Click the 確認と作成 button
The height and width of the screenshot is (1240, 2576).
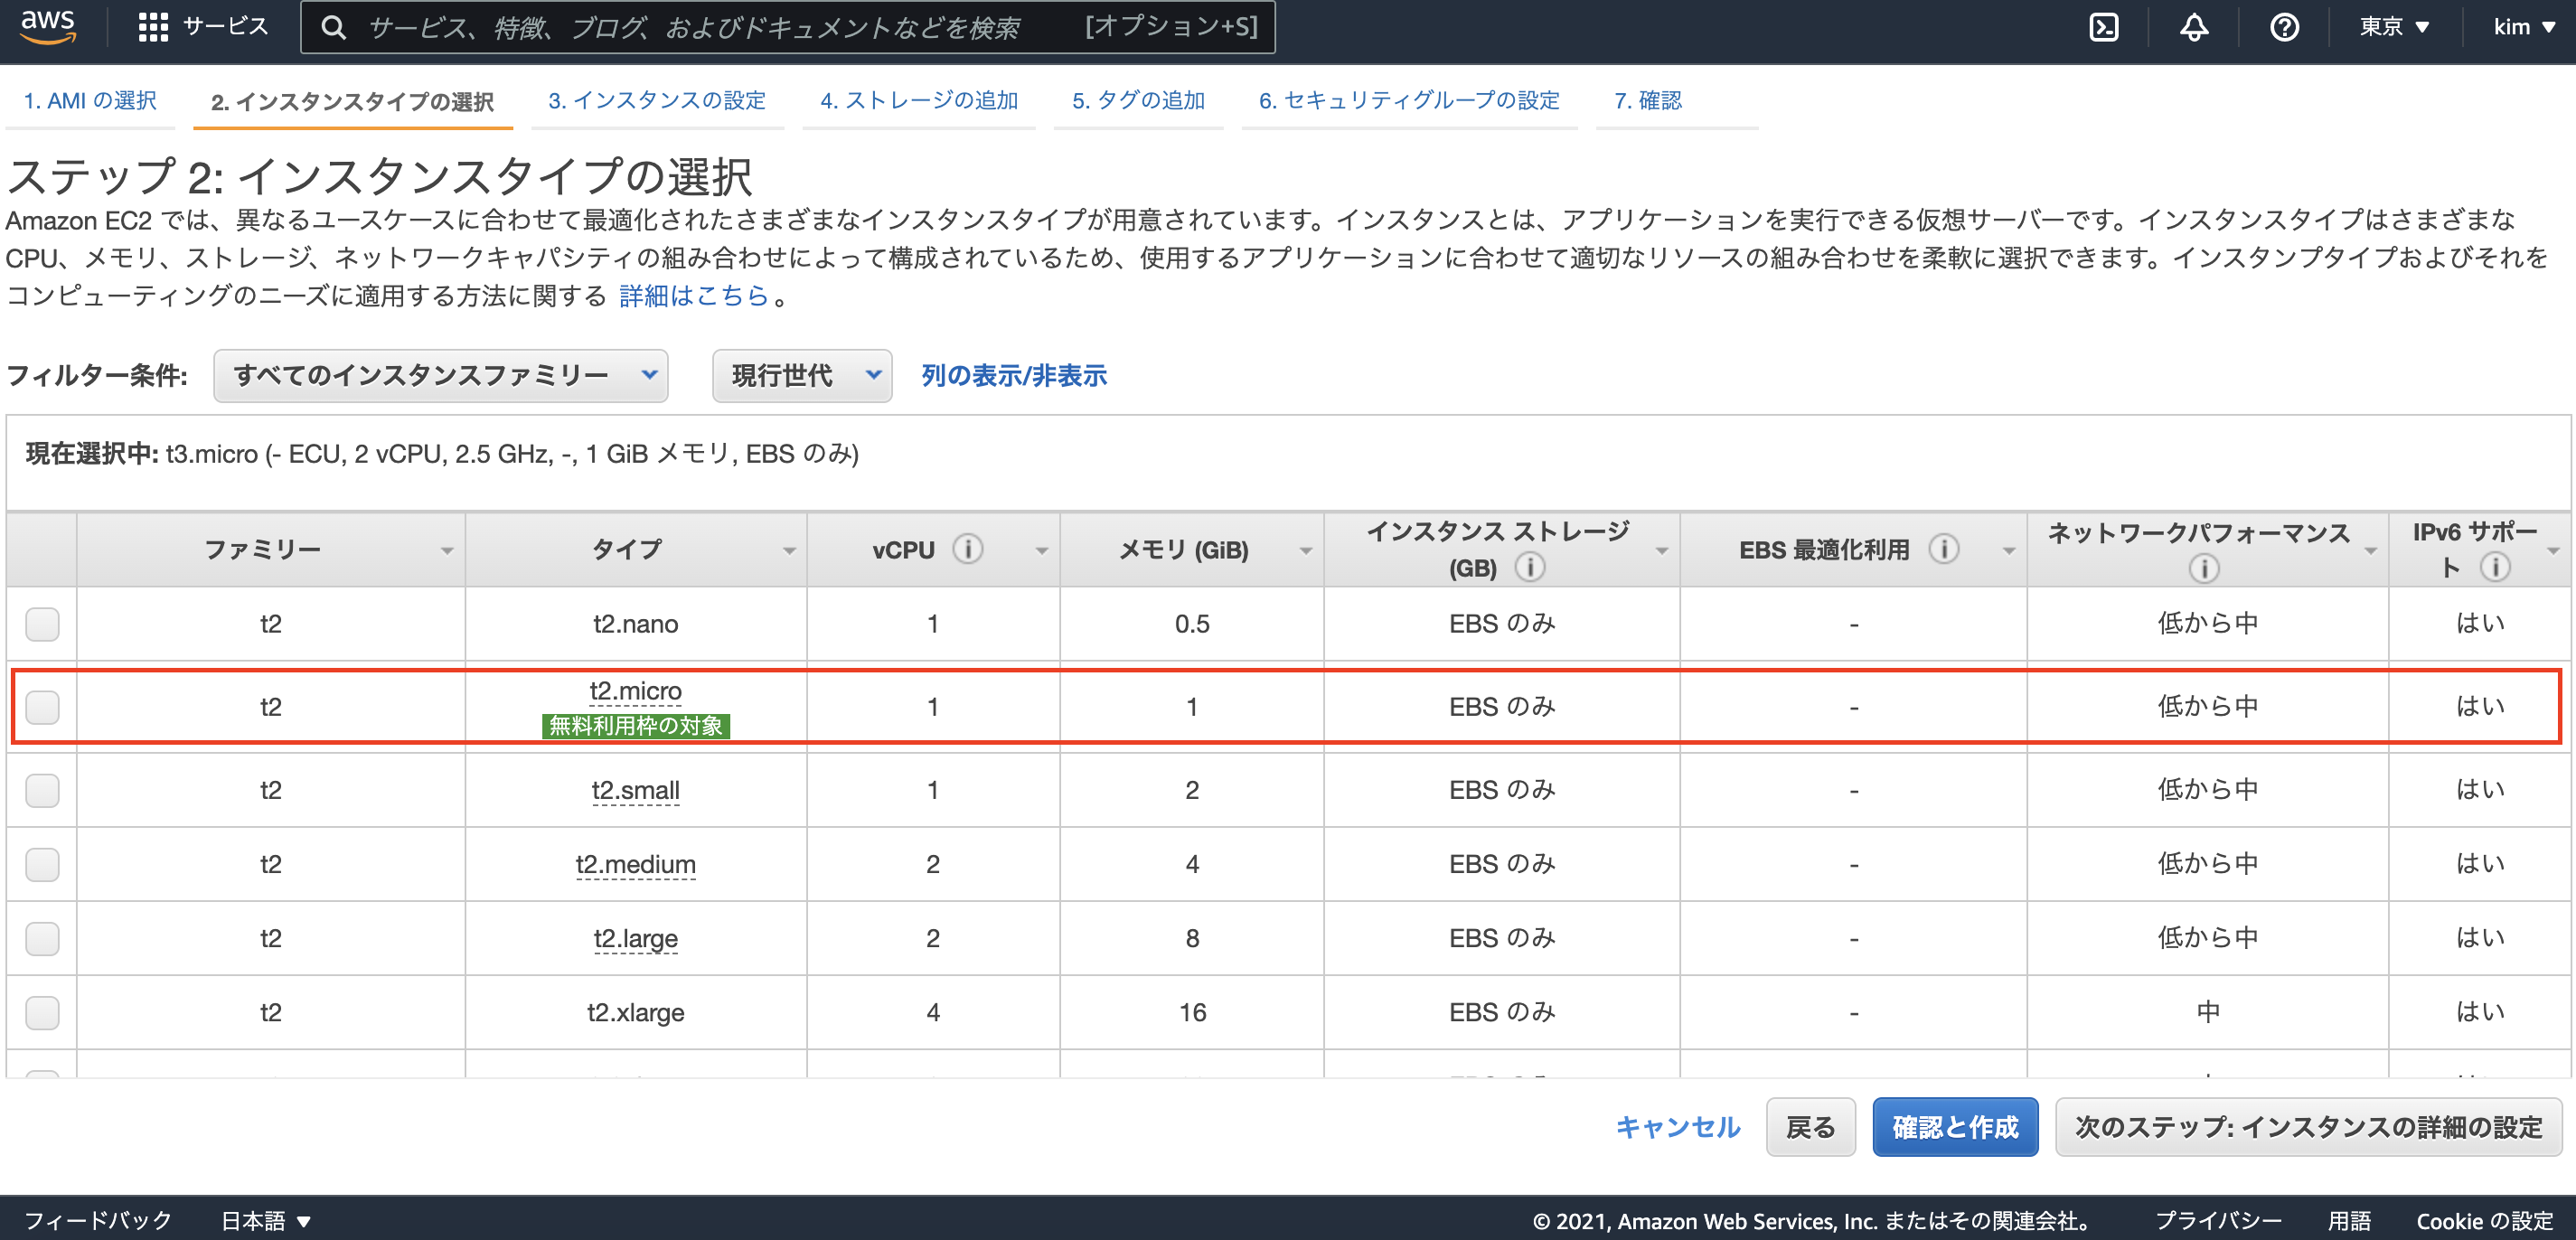pyautogui.click(x=1955, y=1127)
